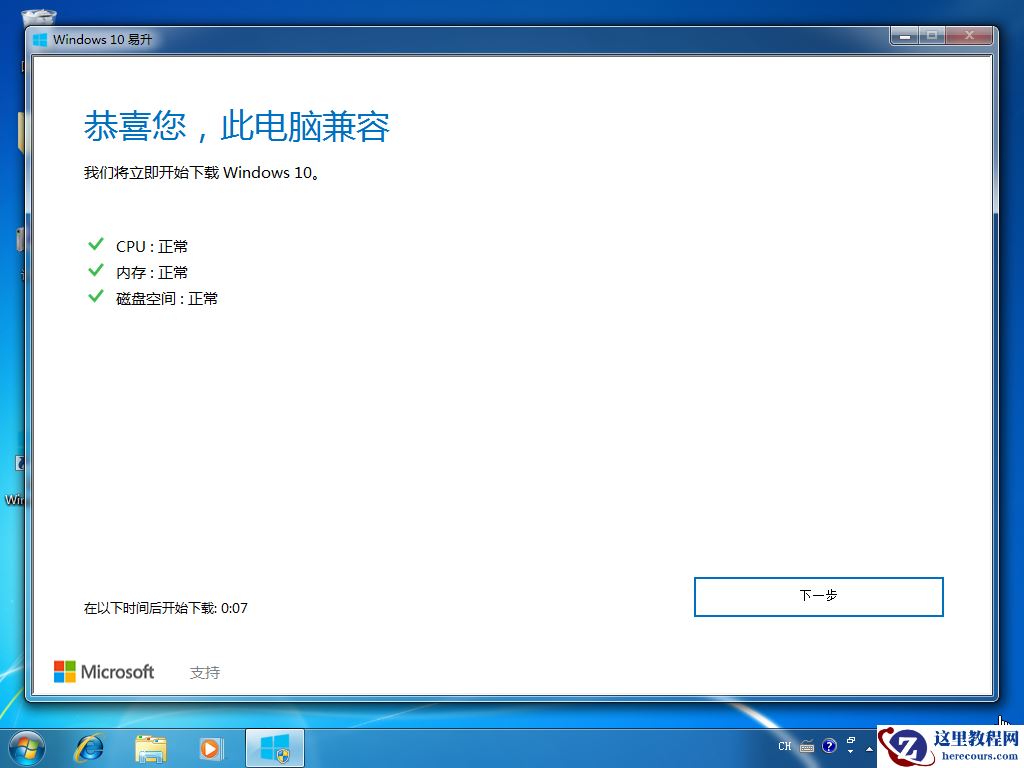This screenshot has width=1024, height=768.
Task: Open the CH input language selector
Action: [785, 746]
